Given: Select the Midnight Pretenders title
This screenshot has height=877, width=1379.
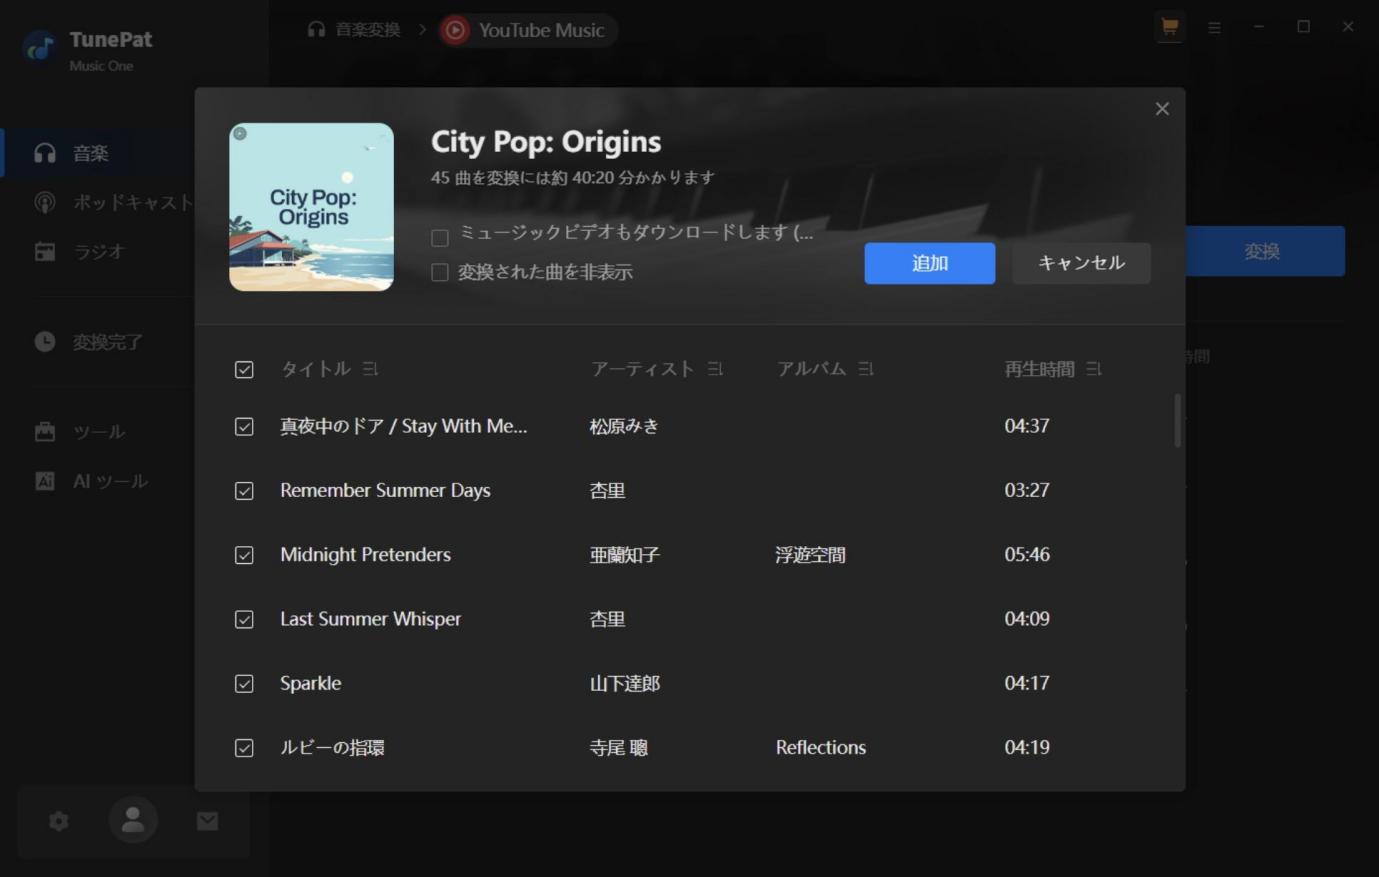Looking at the screenshot, I should (x=365, y=554).
